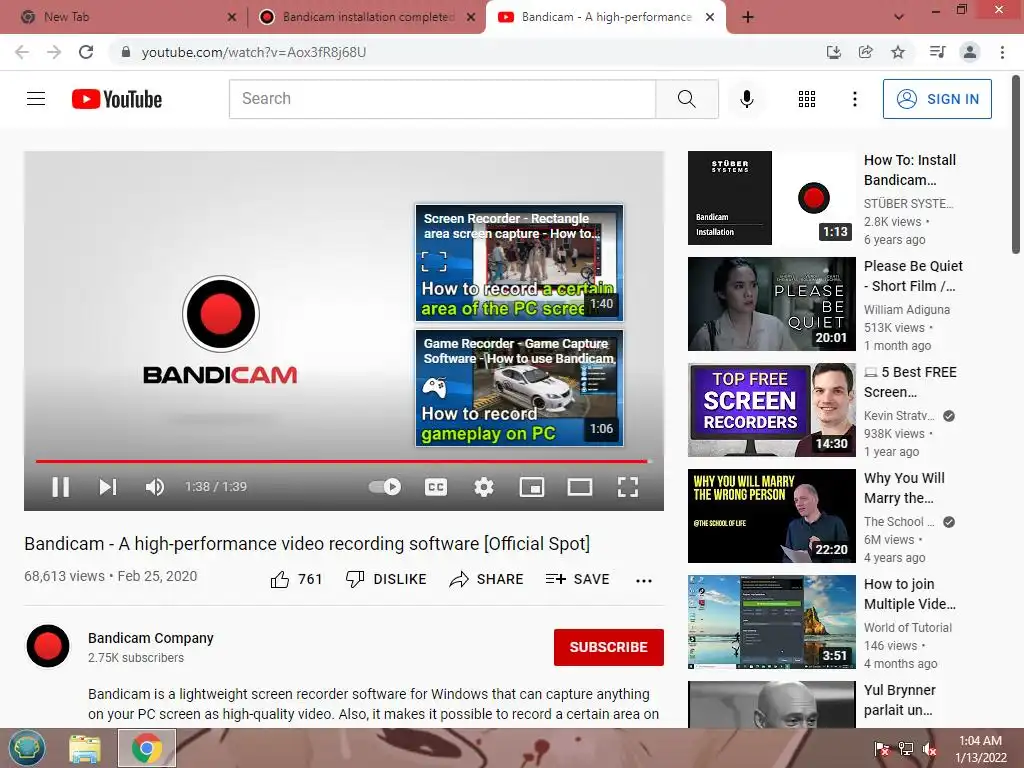The image size is (1024, 768).
Task: Focus the YouTube Search field
Action: [442, 99]
